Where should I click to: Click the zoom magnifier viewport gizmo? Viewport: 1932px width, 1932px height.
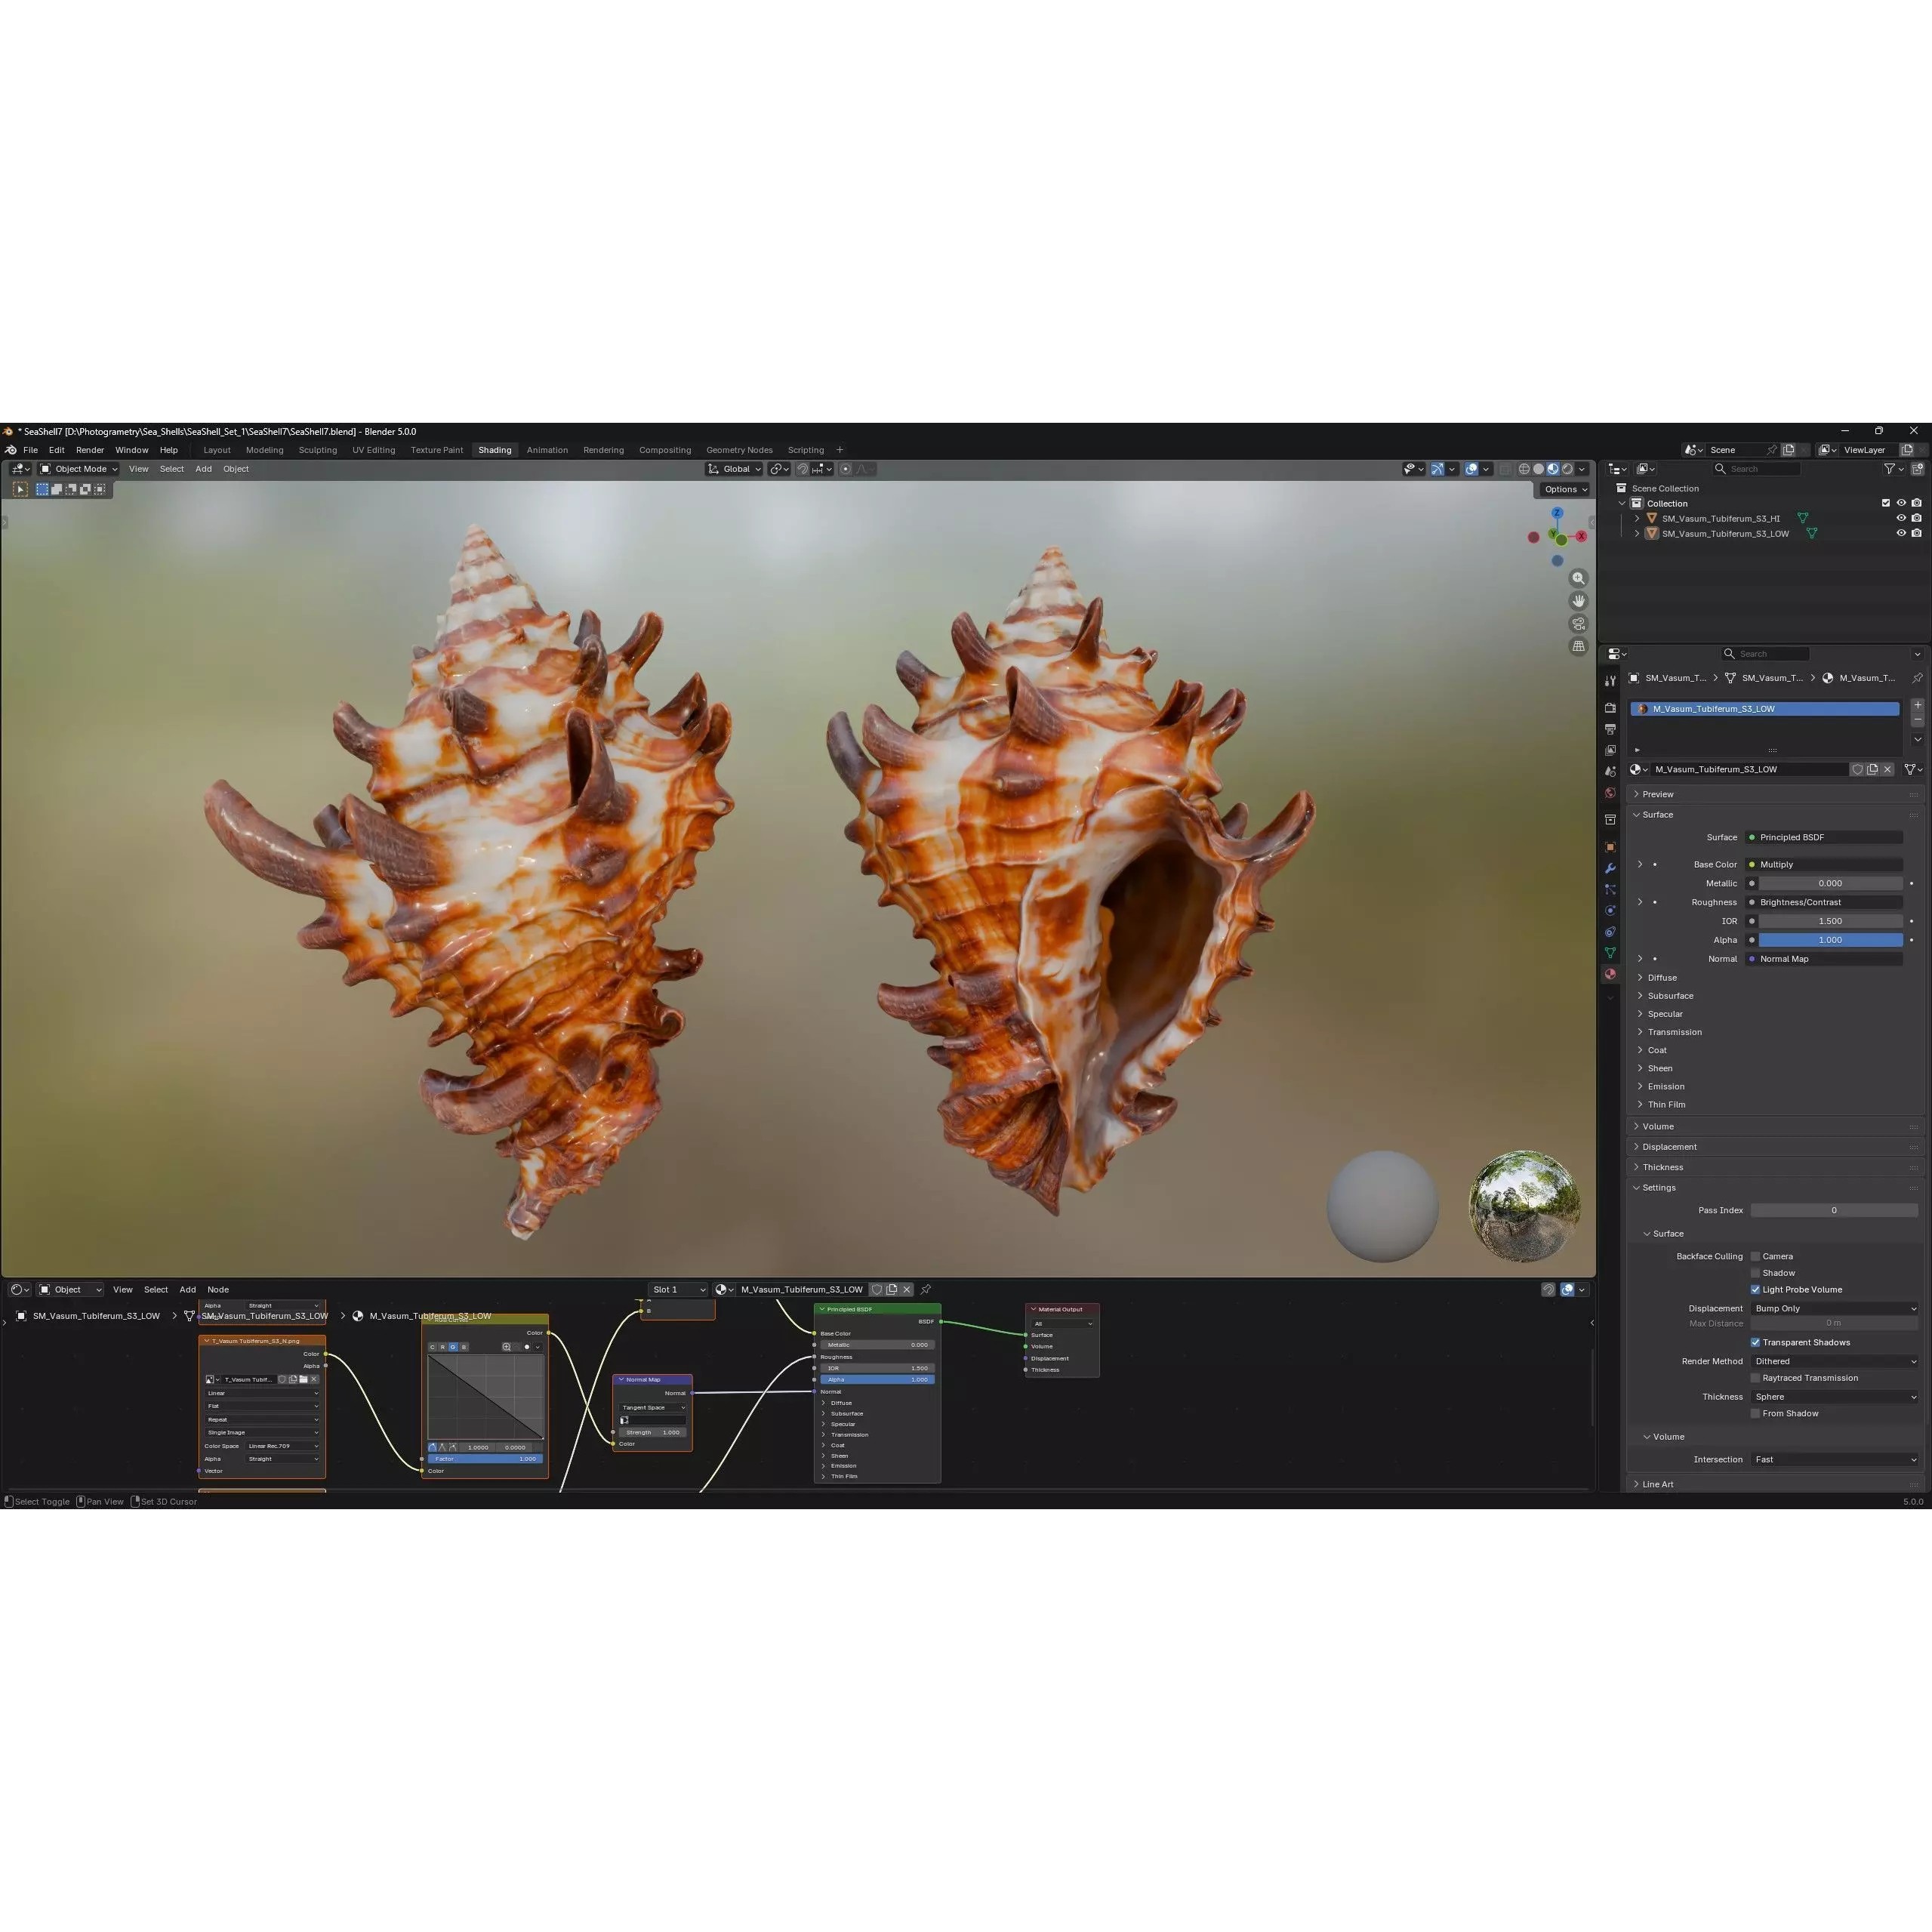click(1578, 578)
